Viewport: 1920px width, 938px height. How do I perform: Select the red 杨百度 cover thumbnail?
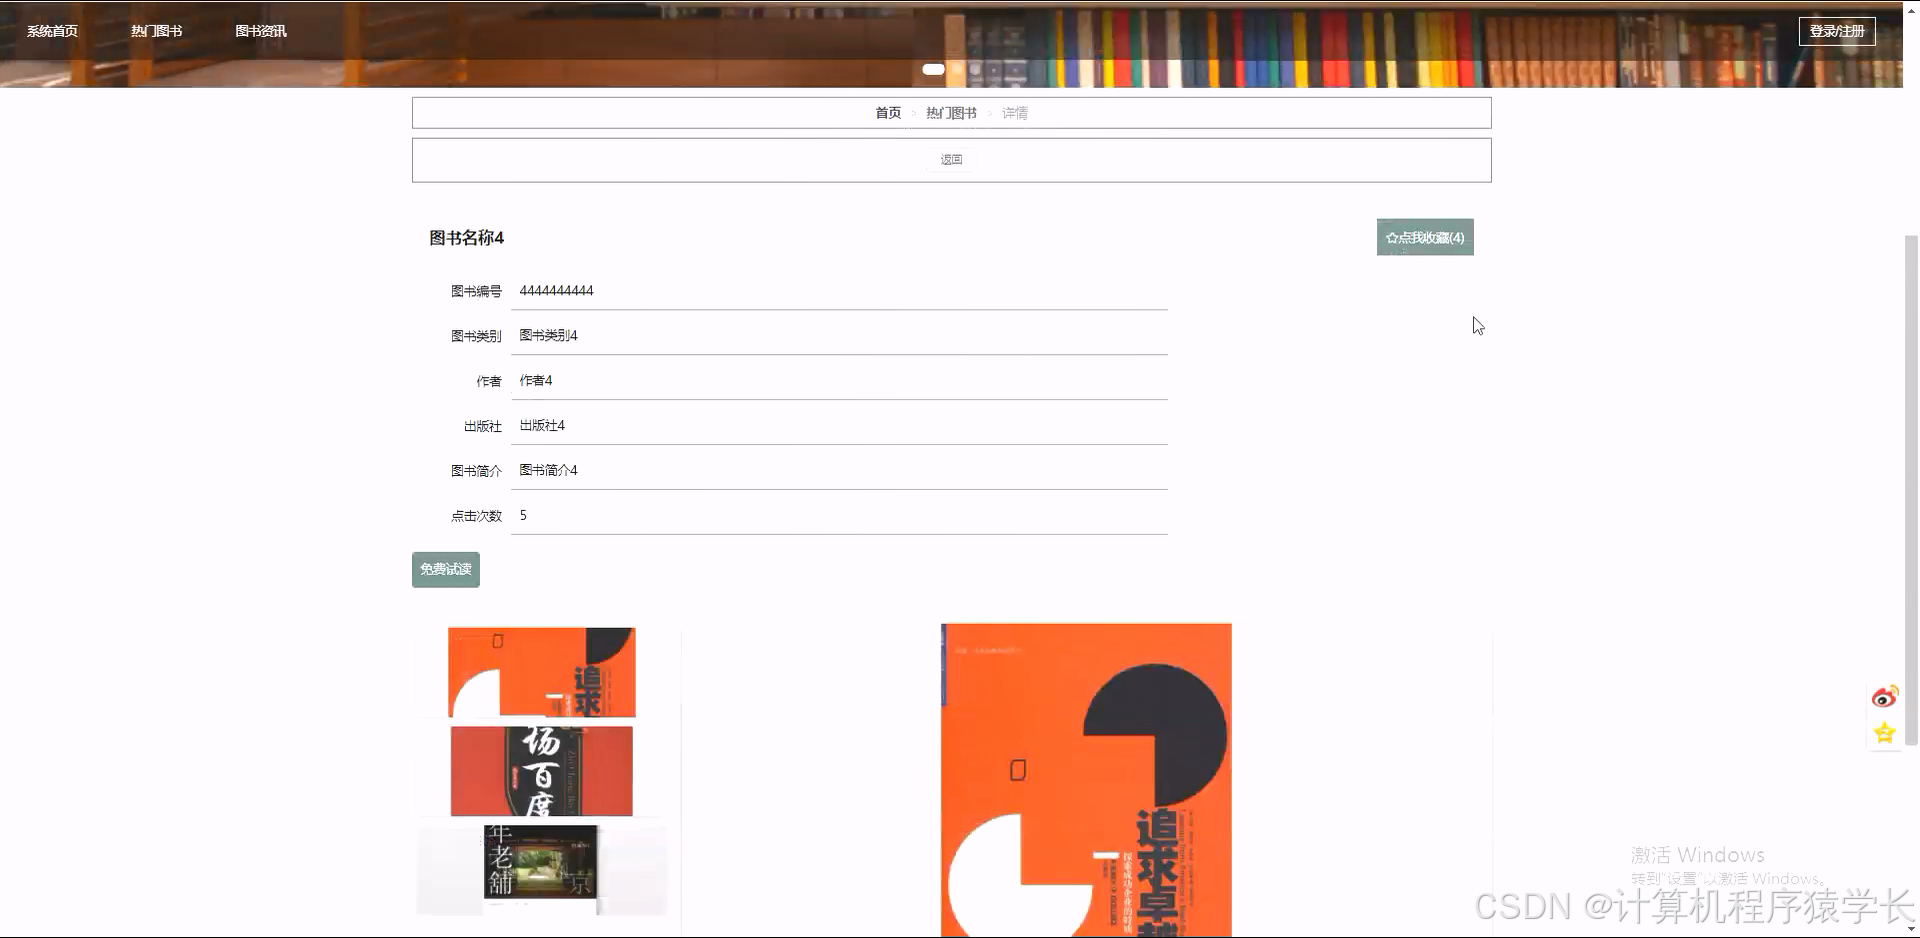(542, 771)
